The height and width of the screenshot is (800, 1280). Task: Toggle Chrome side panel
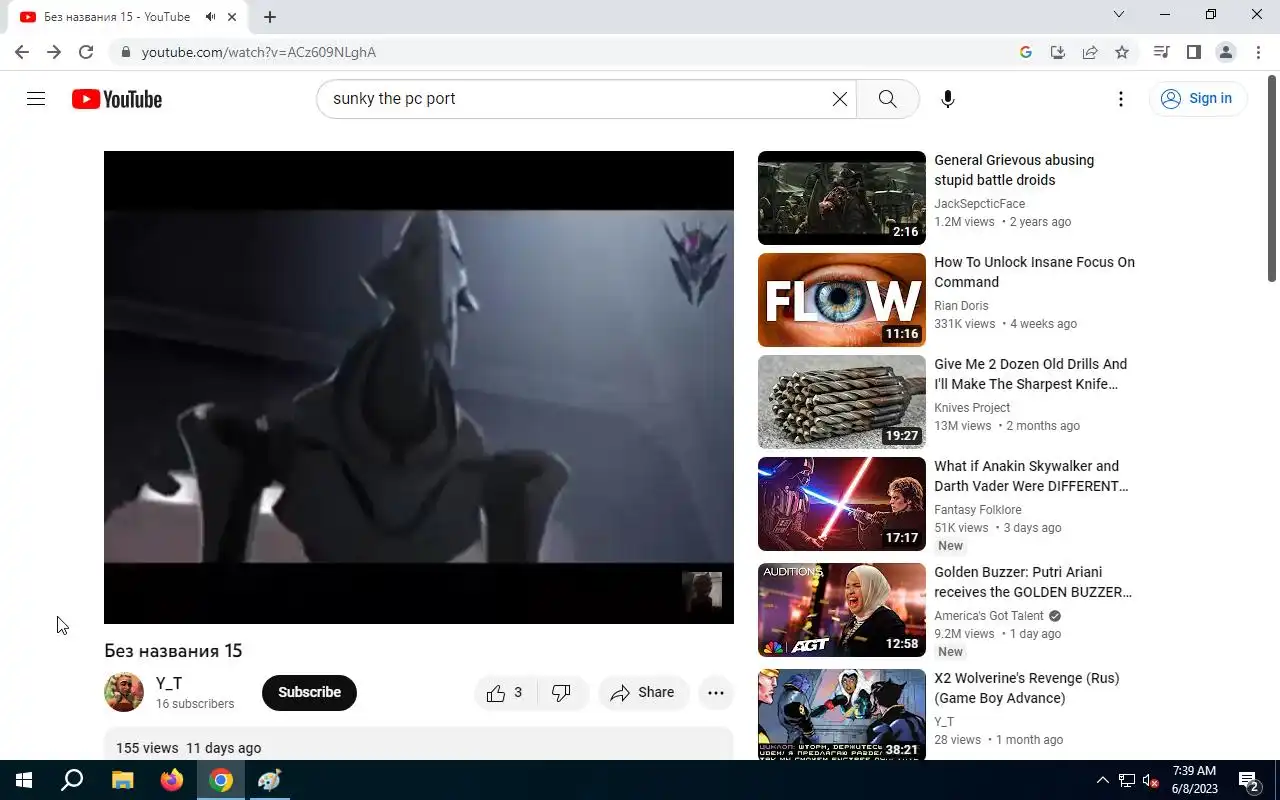(1193, 52)
